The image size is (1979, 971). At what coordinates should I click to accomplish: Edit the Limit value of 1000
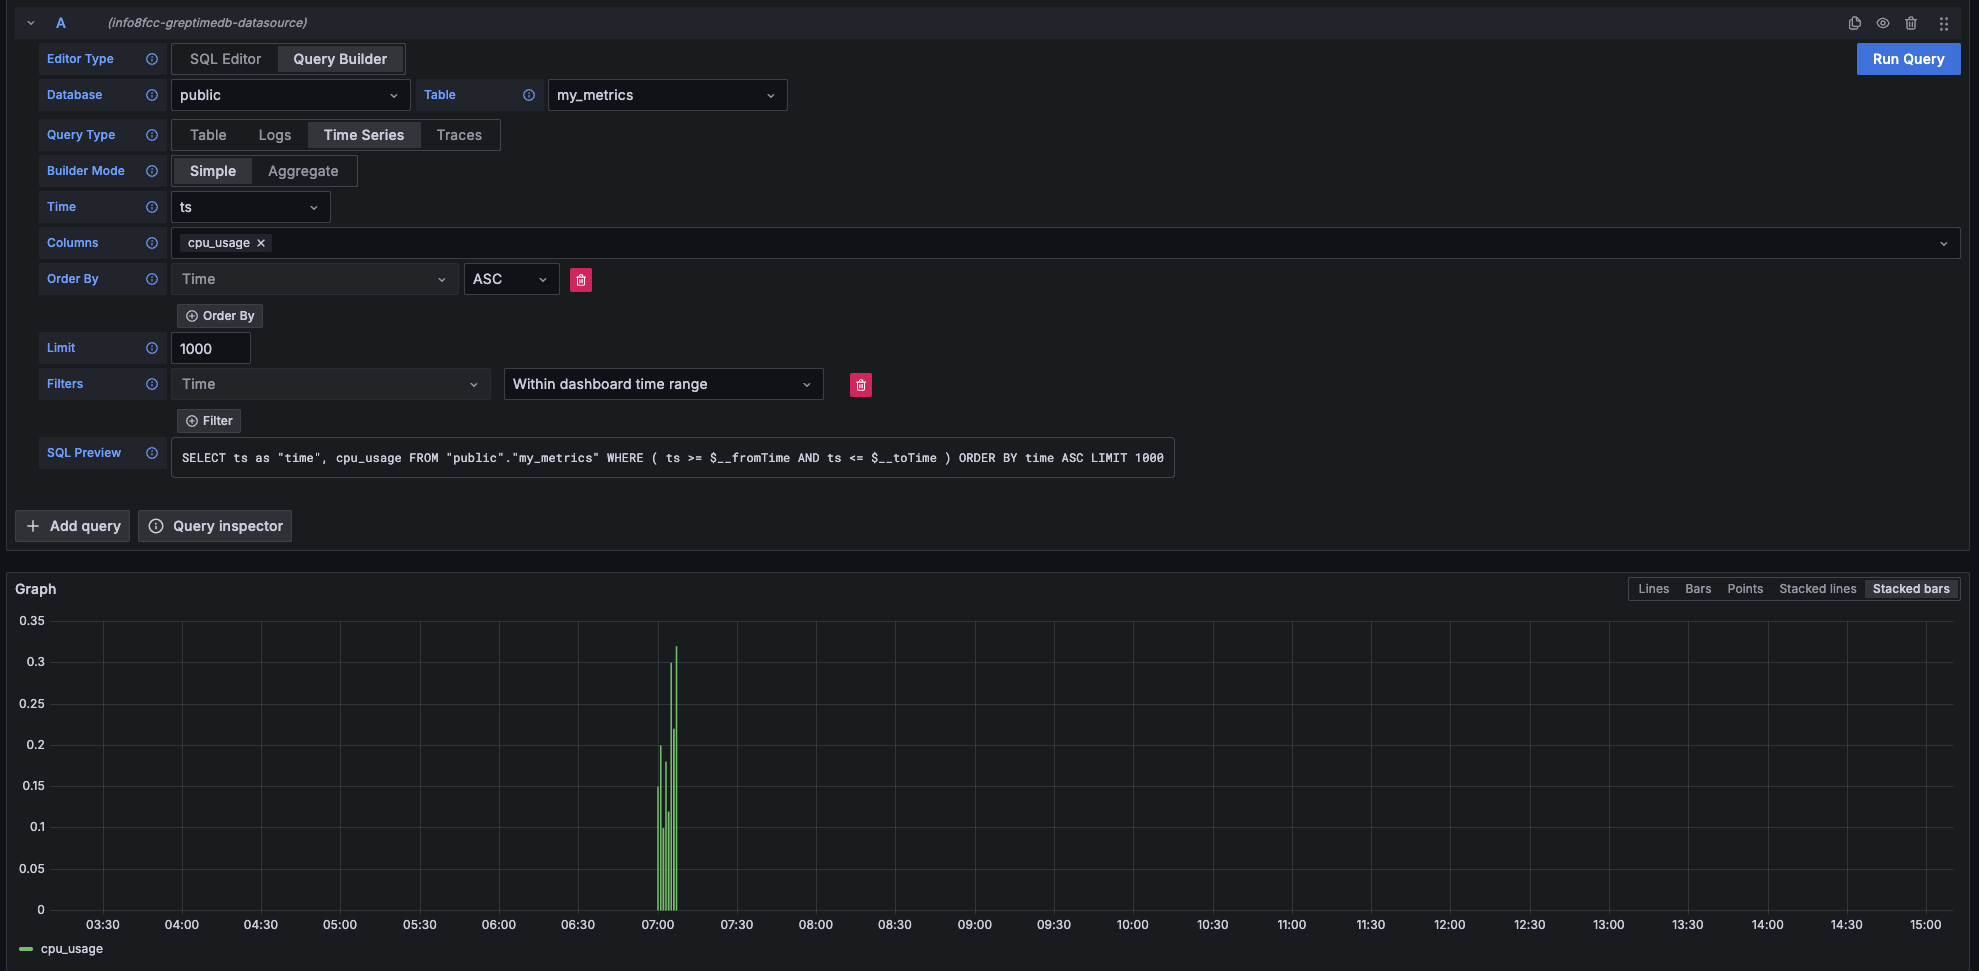pos(210,348)
